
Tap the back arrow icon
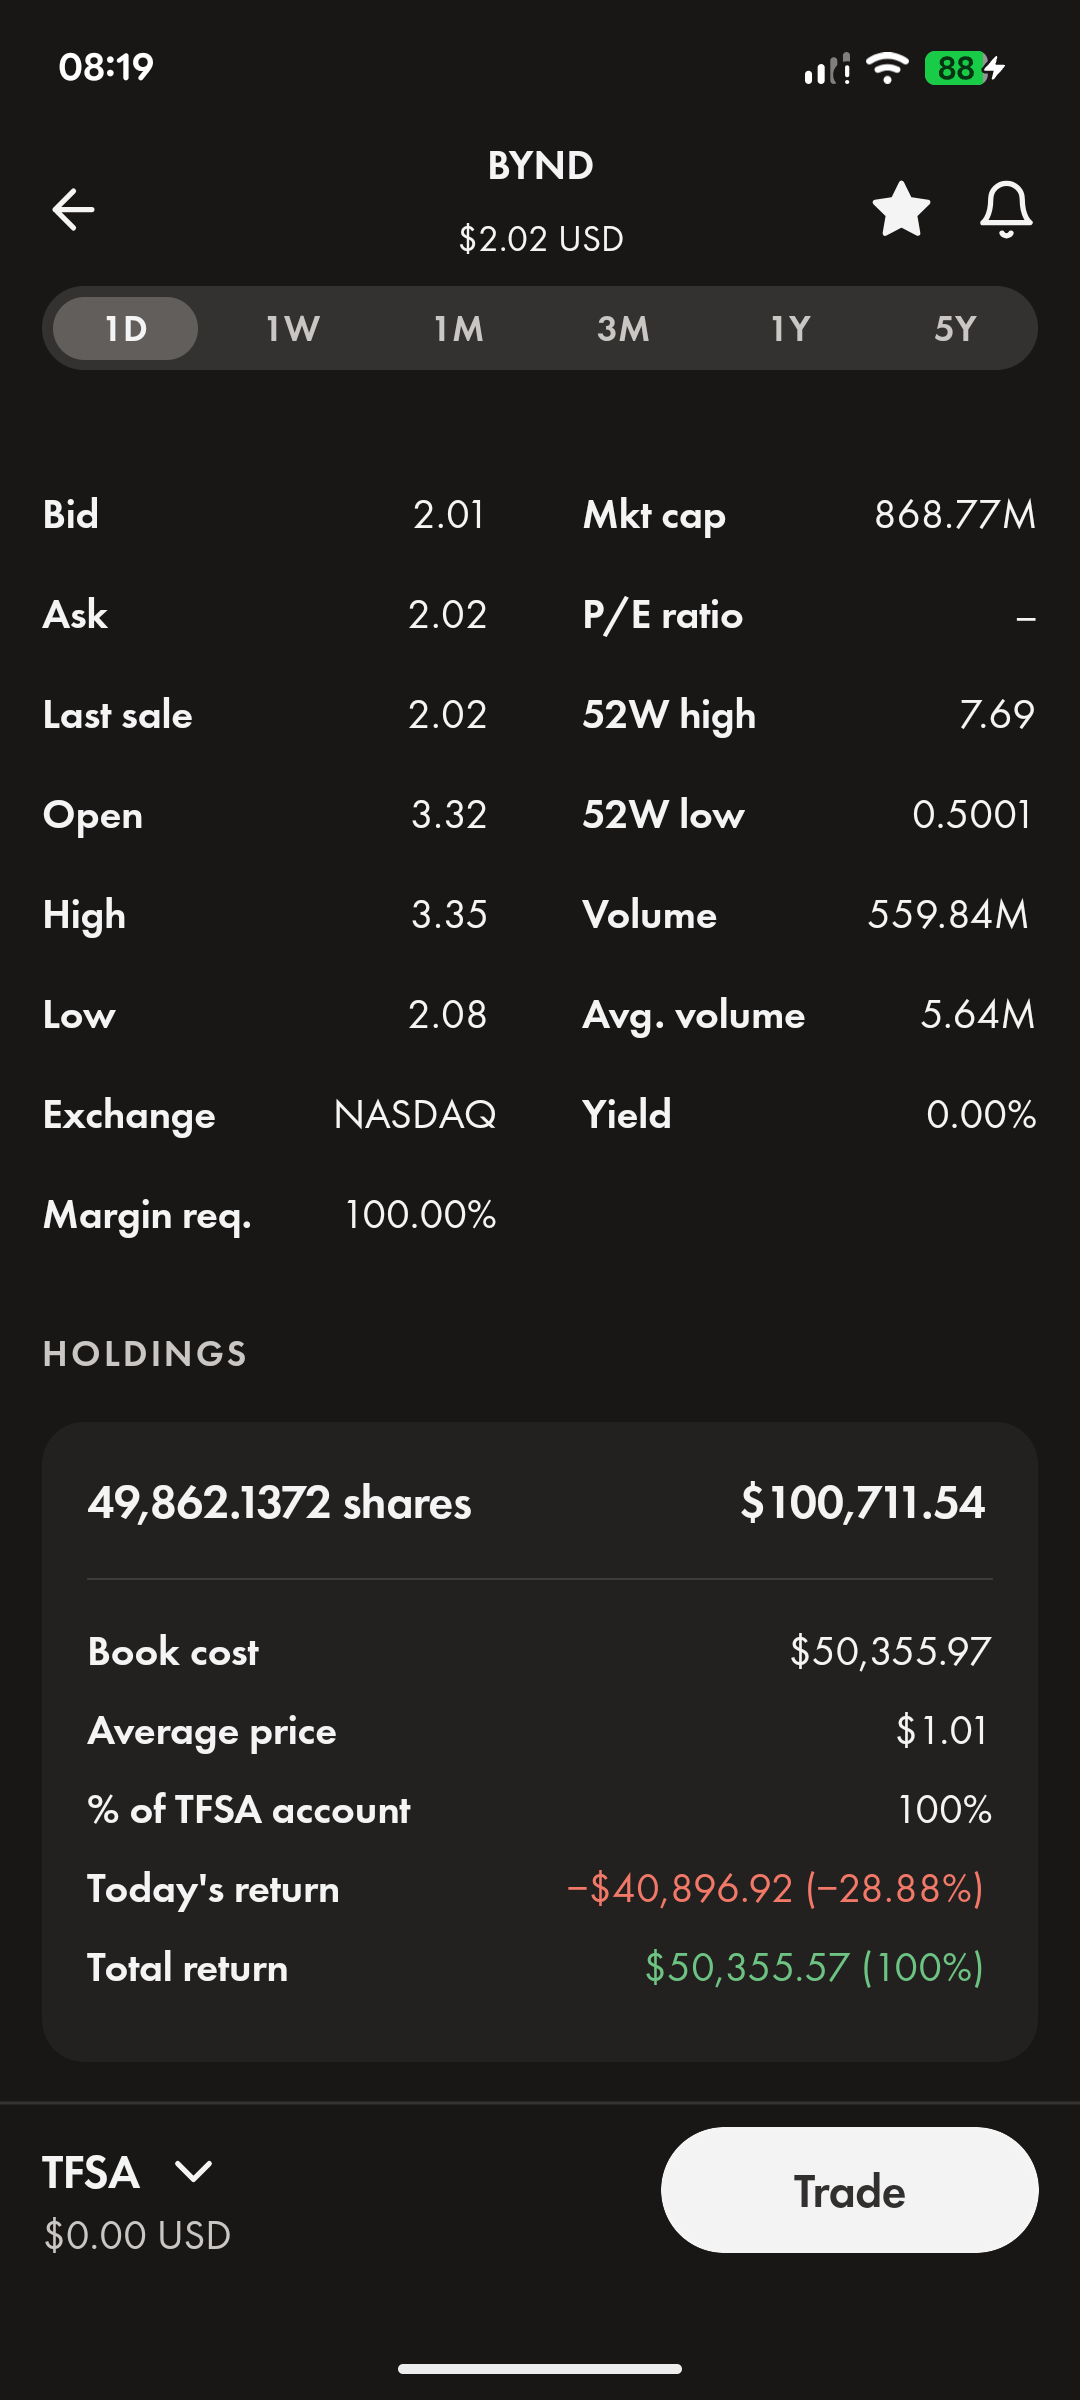pyautogui.click(x=73, y=210)
